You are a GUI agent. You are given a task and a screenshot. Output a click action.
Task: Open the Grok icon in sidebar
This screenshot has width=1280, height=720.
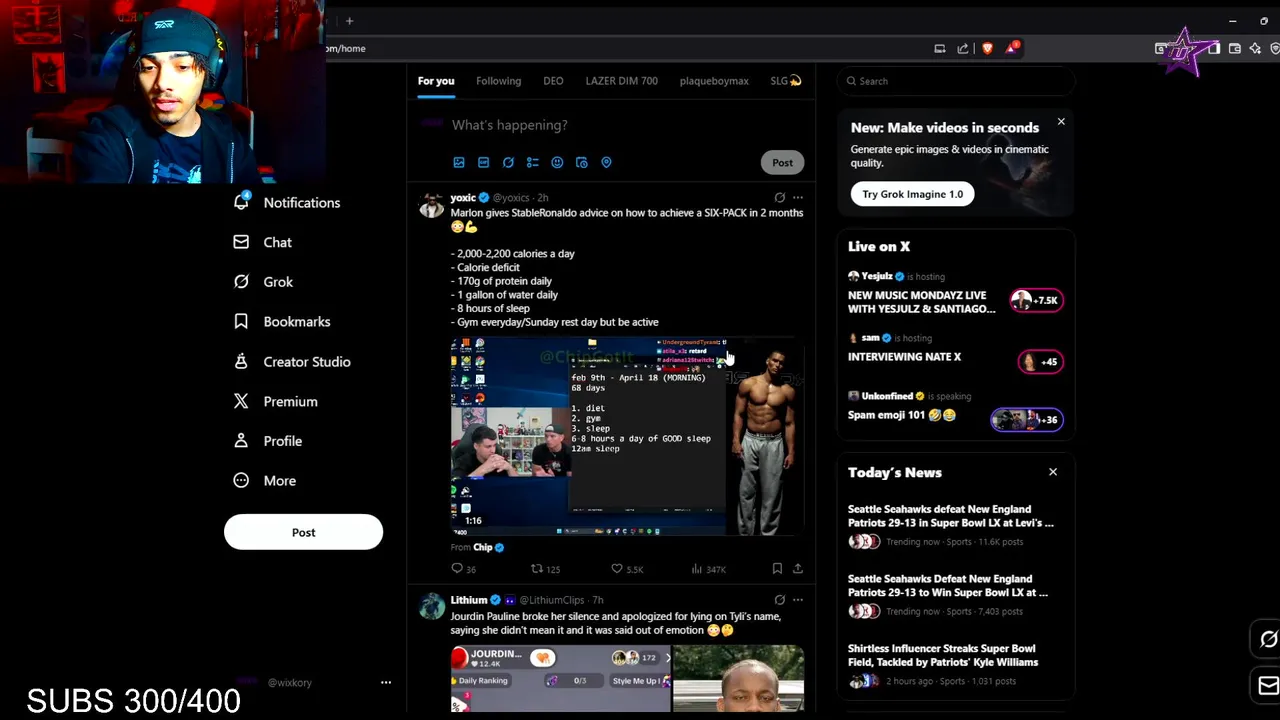coord(241,282)
